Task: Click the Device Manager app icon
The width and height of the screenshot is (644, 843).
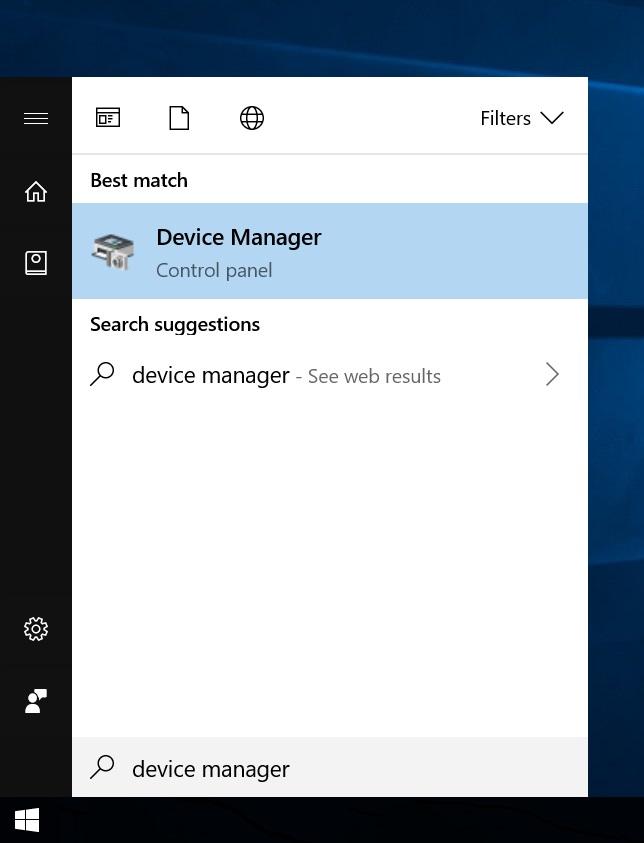Action: tap(113, 252)
